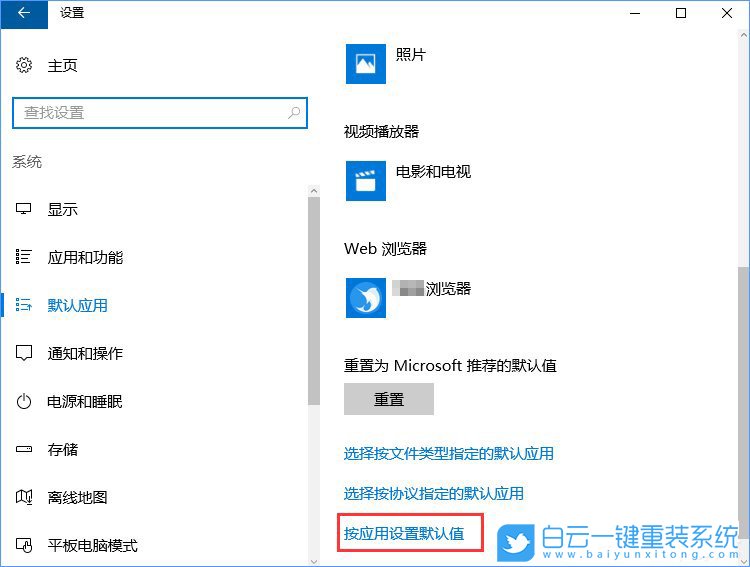Minimize the settings window
The height and width of the screenshot is (567, 750).
[635, 13]
